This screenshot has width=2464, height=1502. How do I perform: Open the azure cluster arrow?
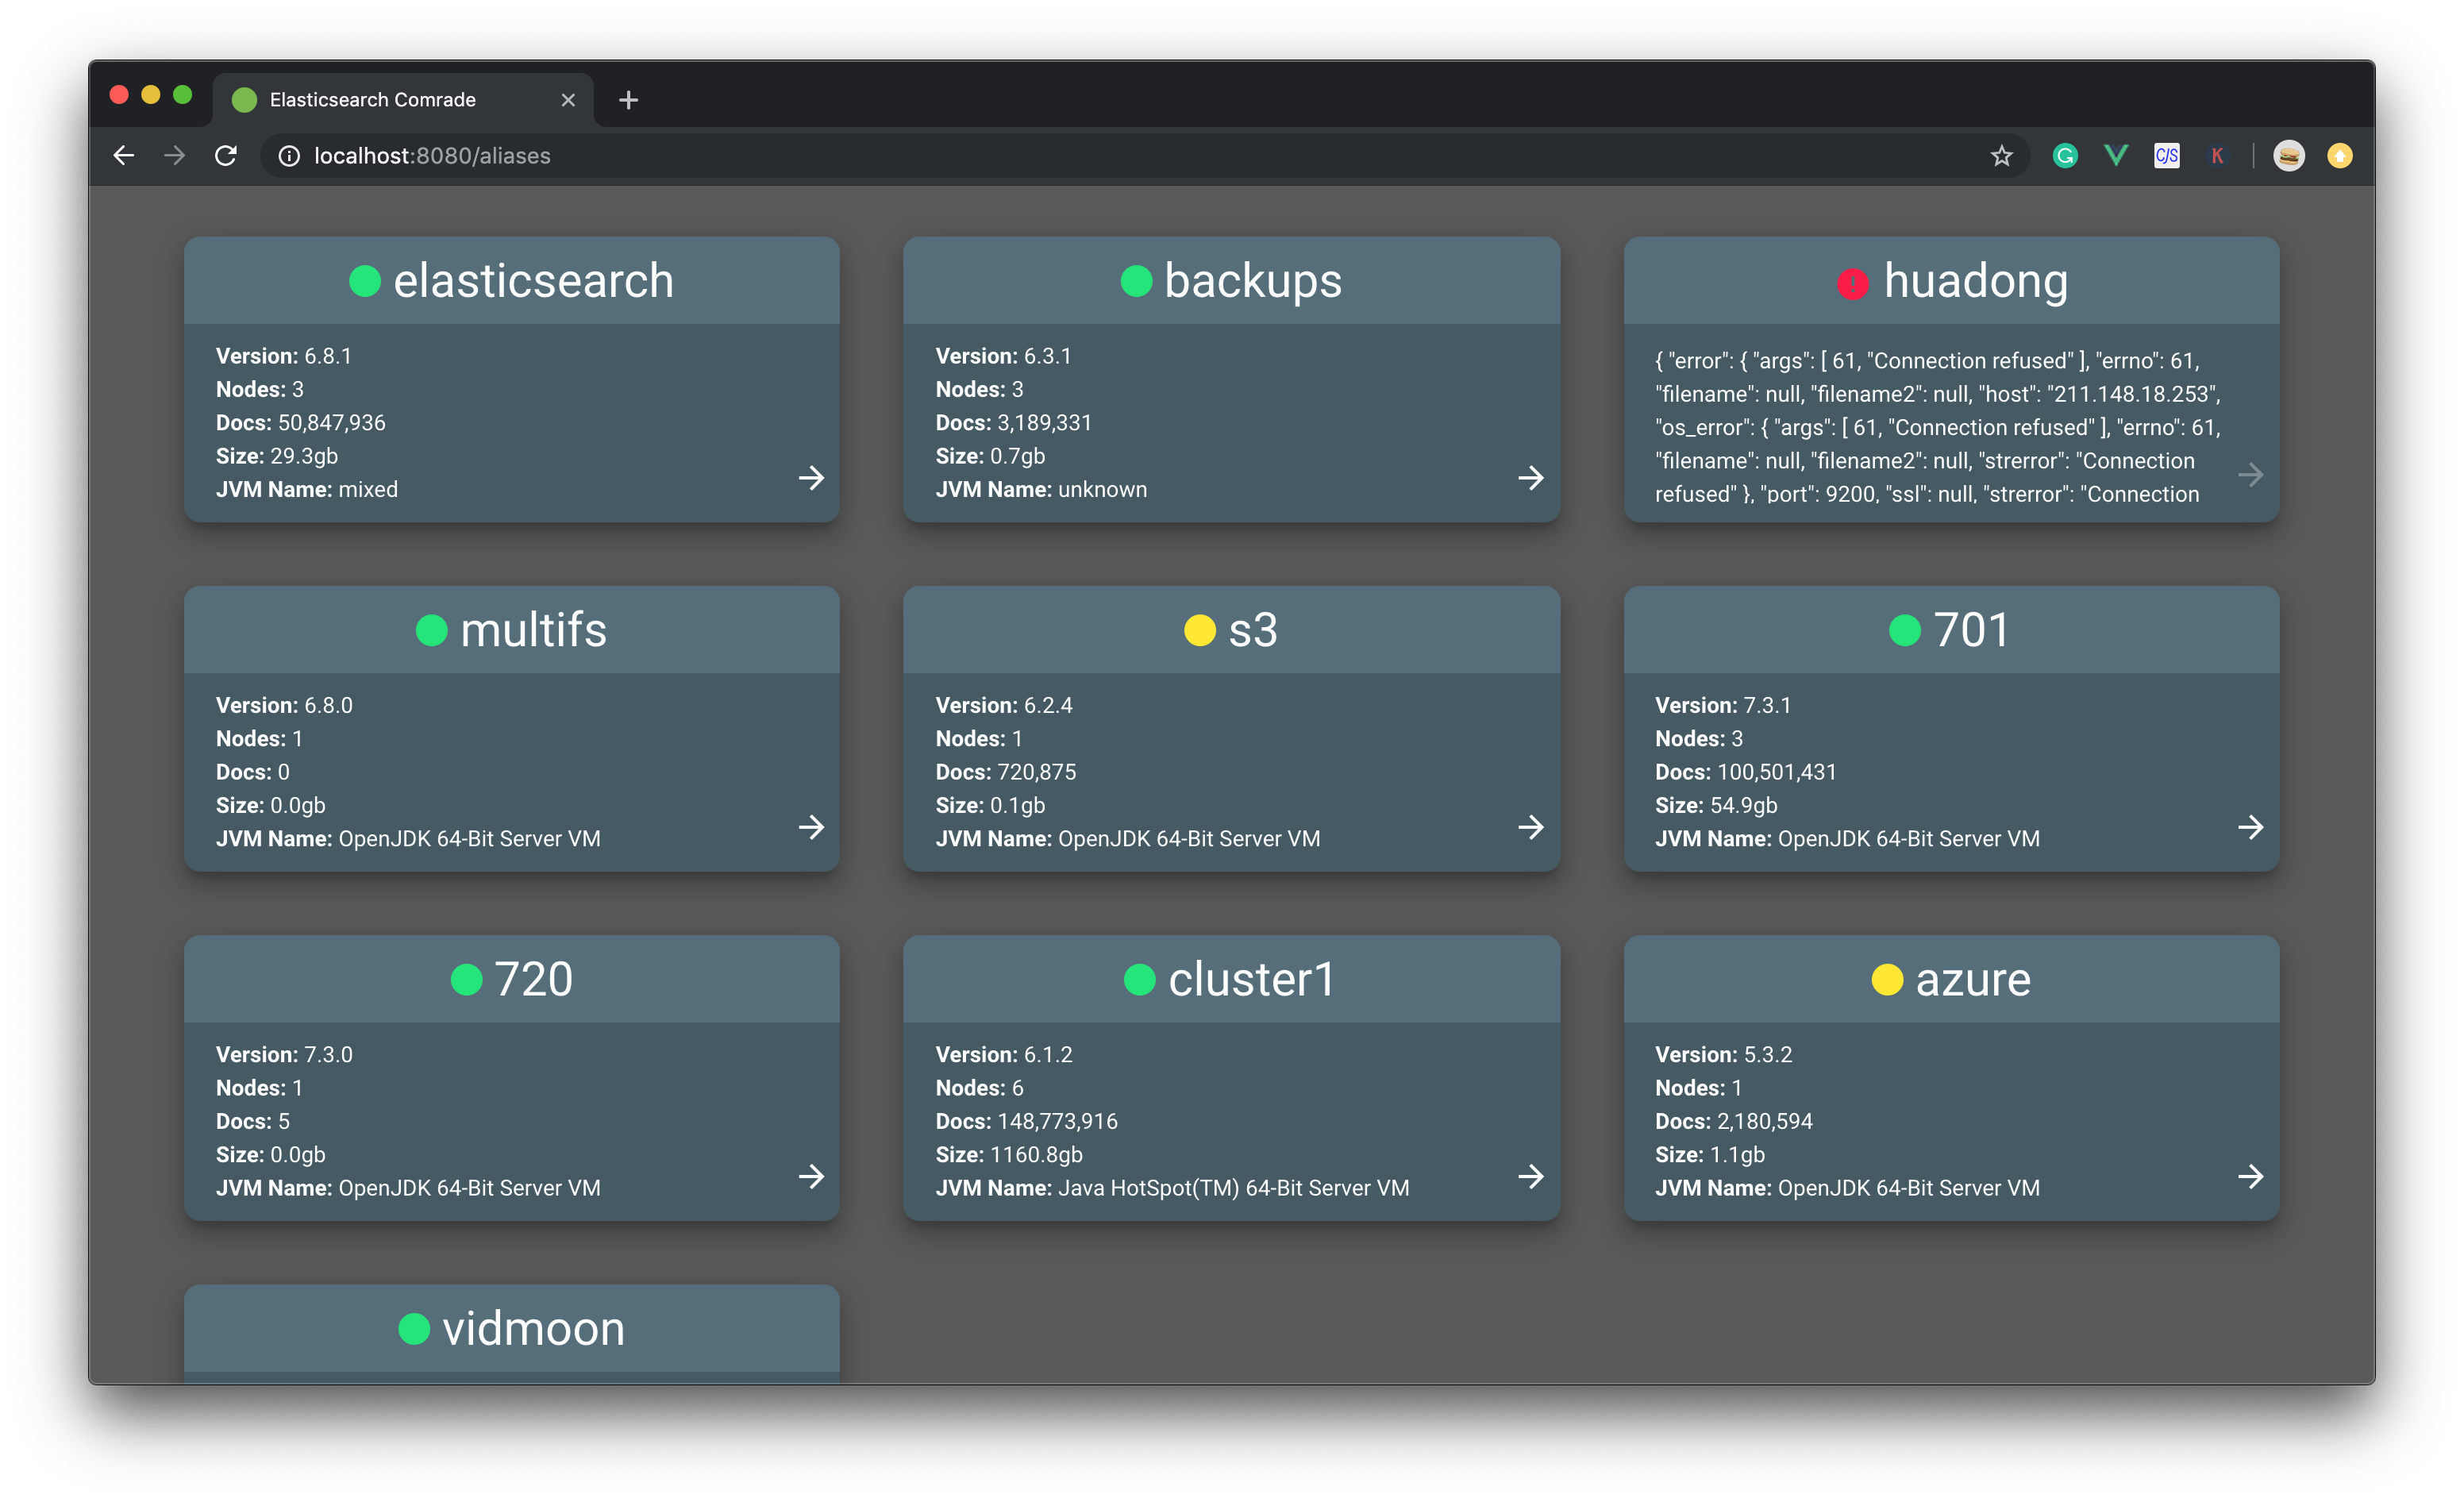pyautogui.click(x=2250, y=1176)
